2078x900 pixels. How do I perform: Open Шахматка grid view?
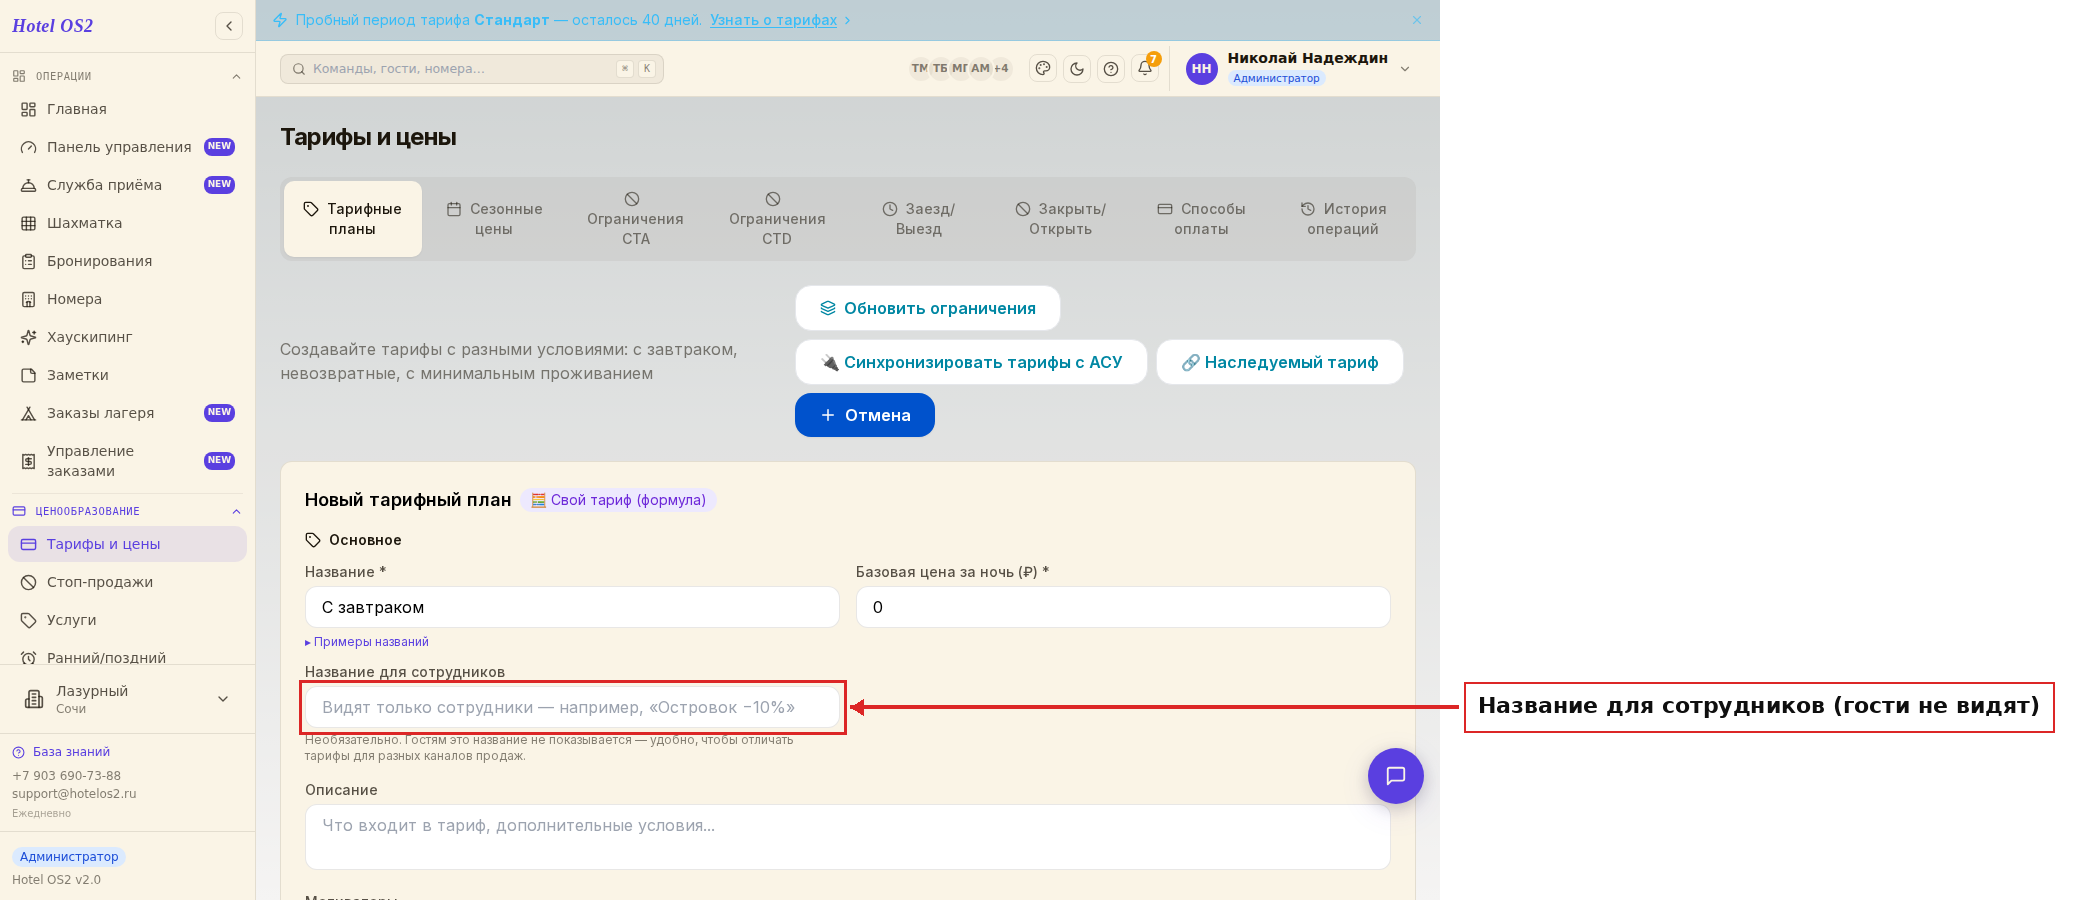pyautogui.click(x=127, y=223)
